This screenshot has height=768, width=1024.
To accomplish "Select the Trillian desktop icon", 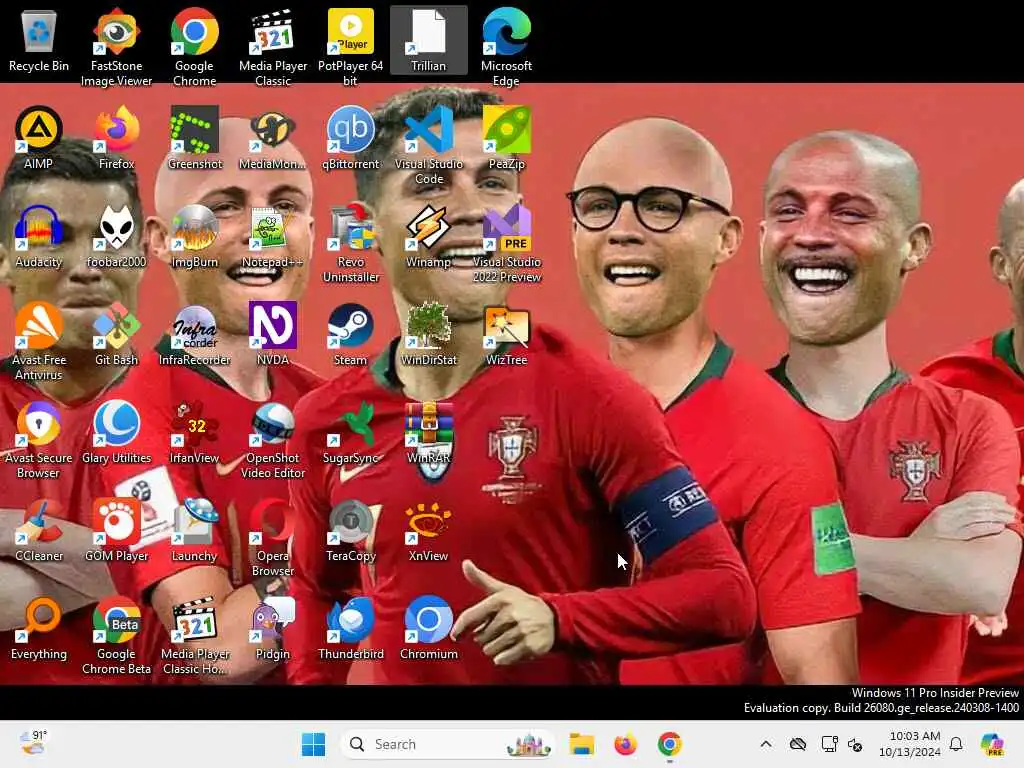I will pos(428,40).
